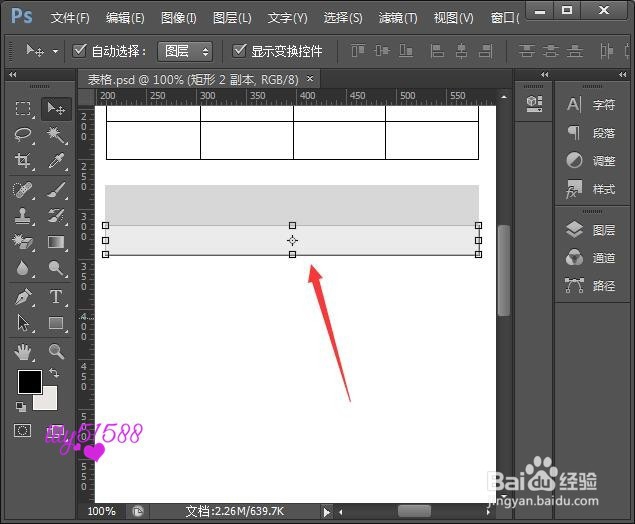Open the 字符 panel
This screenshot has width=635, height=524.
[591, 104]
